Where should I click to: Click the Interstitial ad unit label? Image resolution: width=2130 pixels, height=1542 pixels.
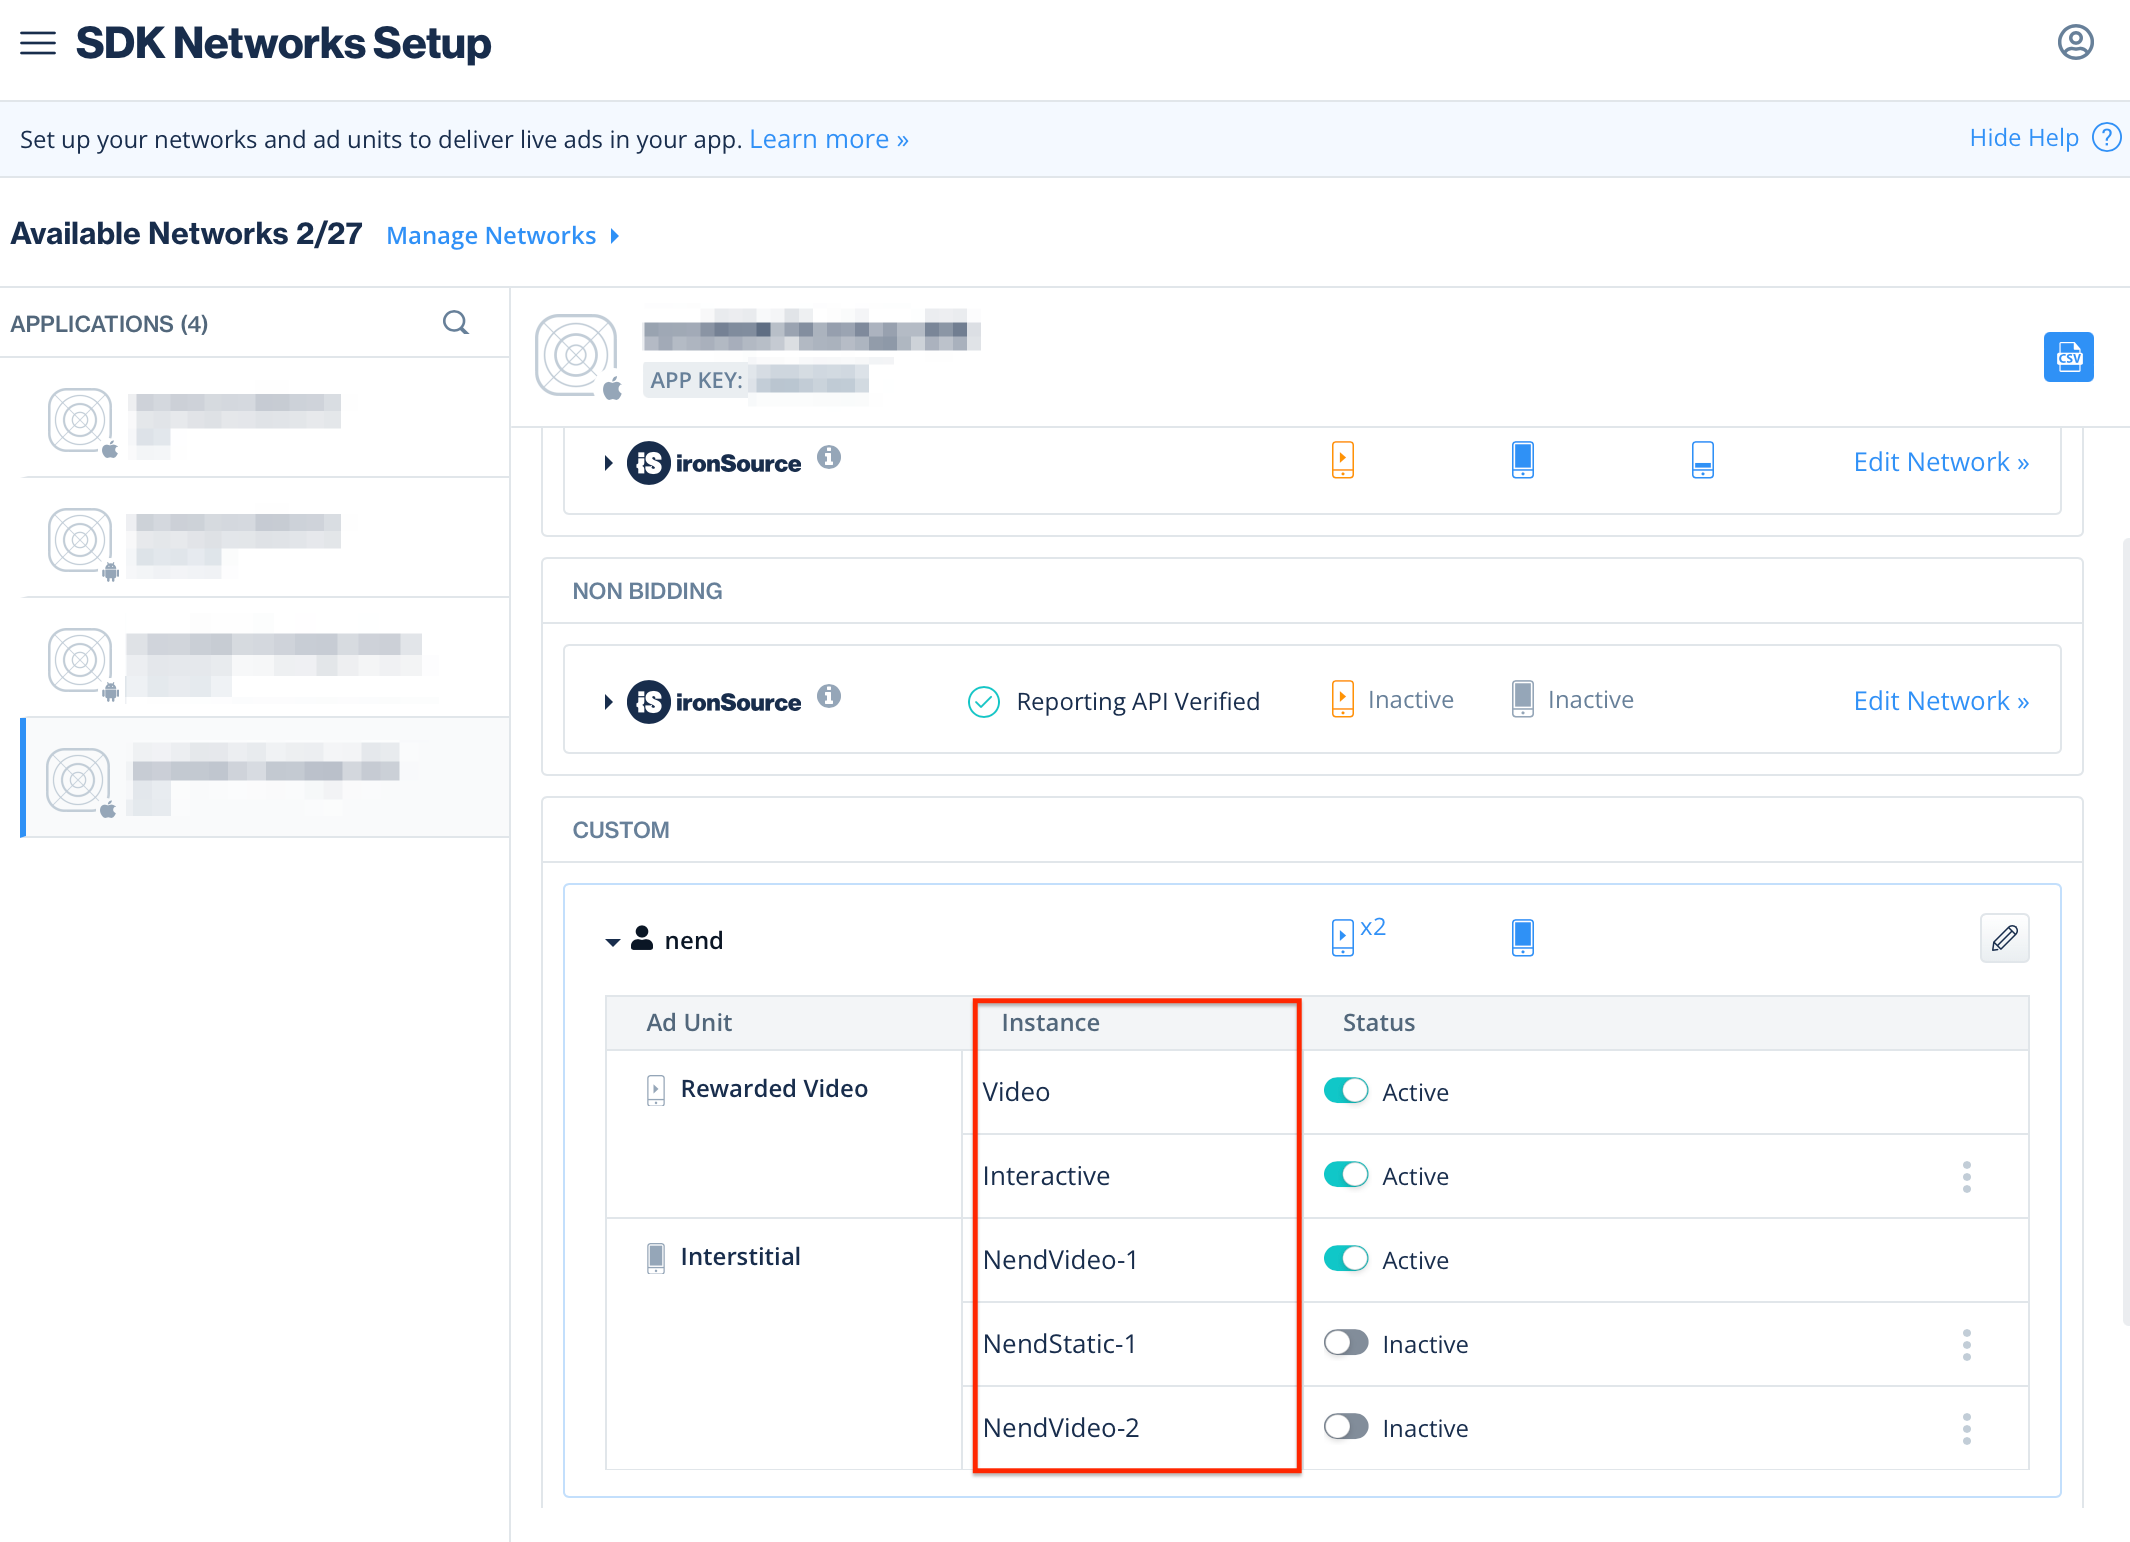(740, 1257)
